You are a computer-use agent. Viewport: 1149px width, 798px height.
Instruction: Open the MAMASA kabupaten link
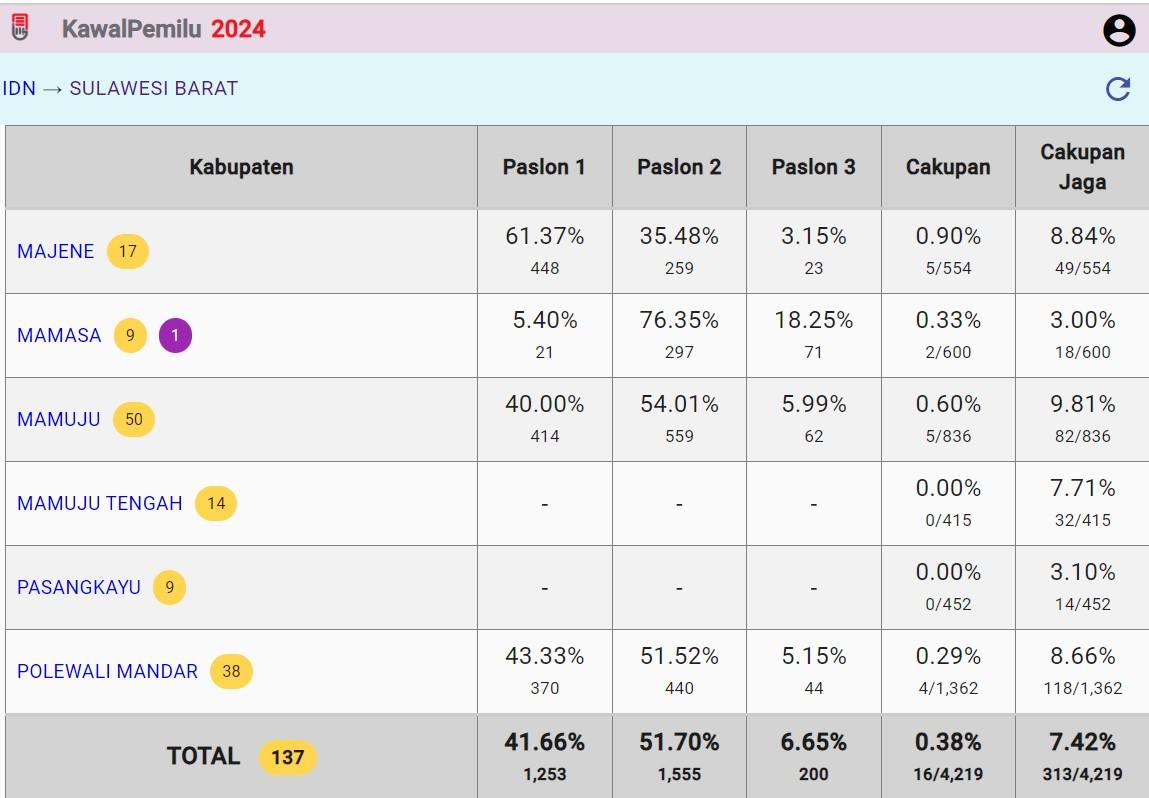(x=59, y=336)
